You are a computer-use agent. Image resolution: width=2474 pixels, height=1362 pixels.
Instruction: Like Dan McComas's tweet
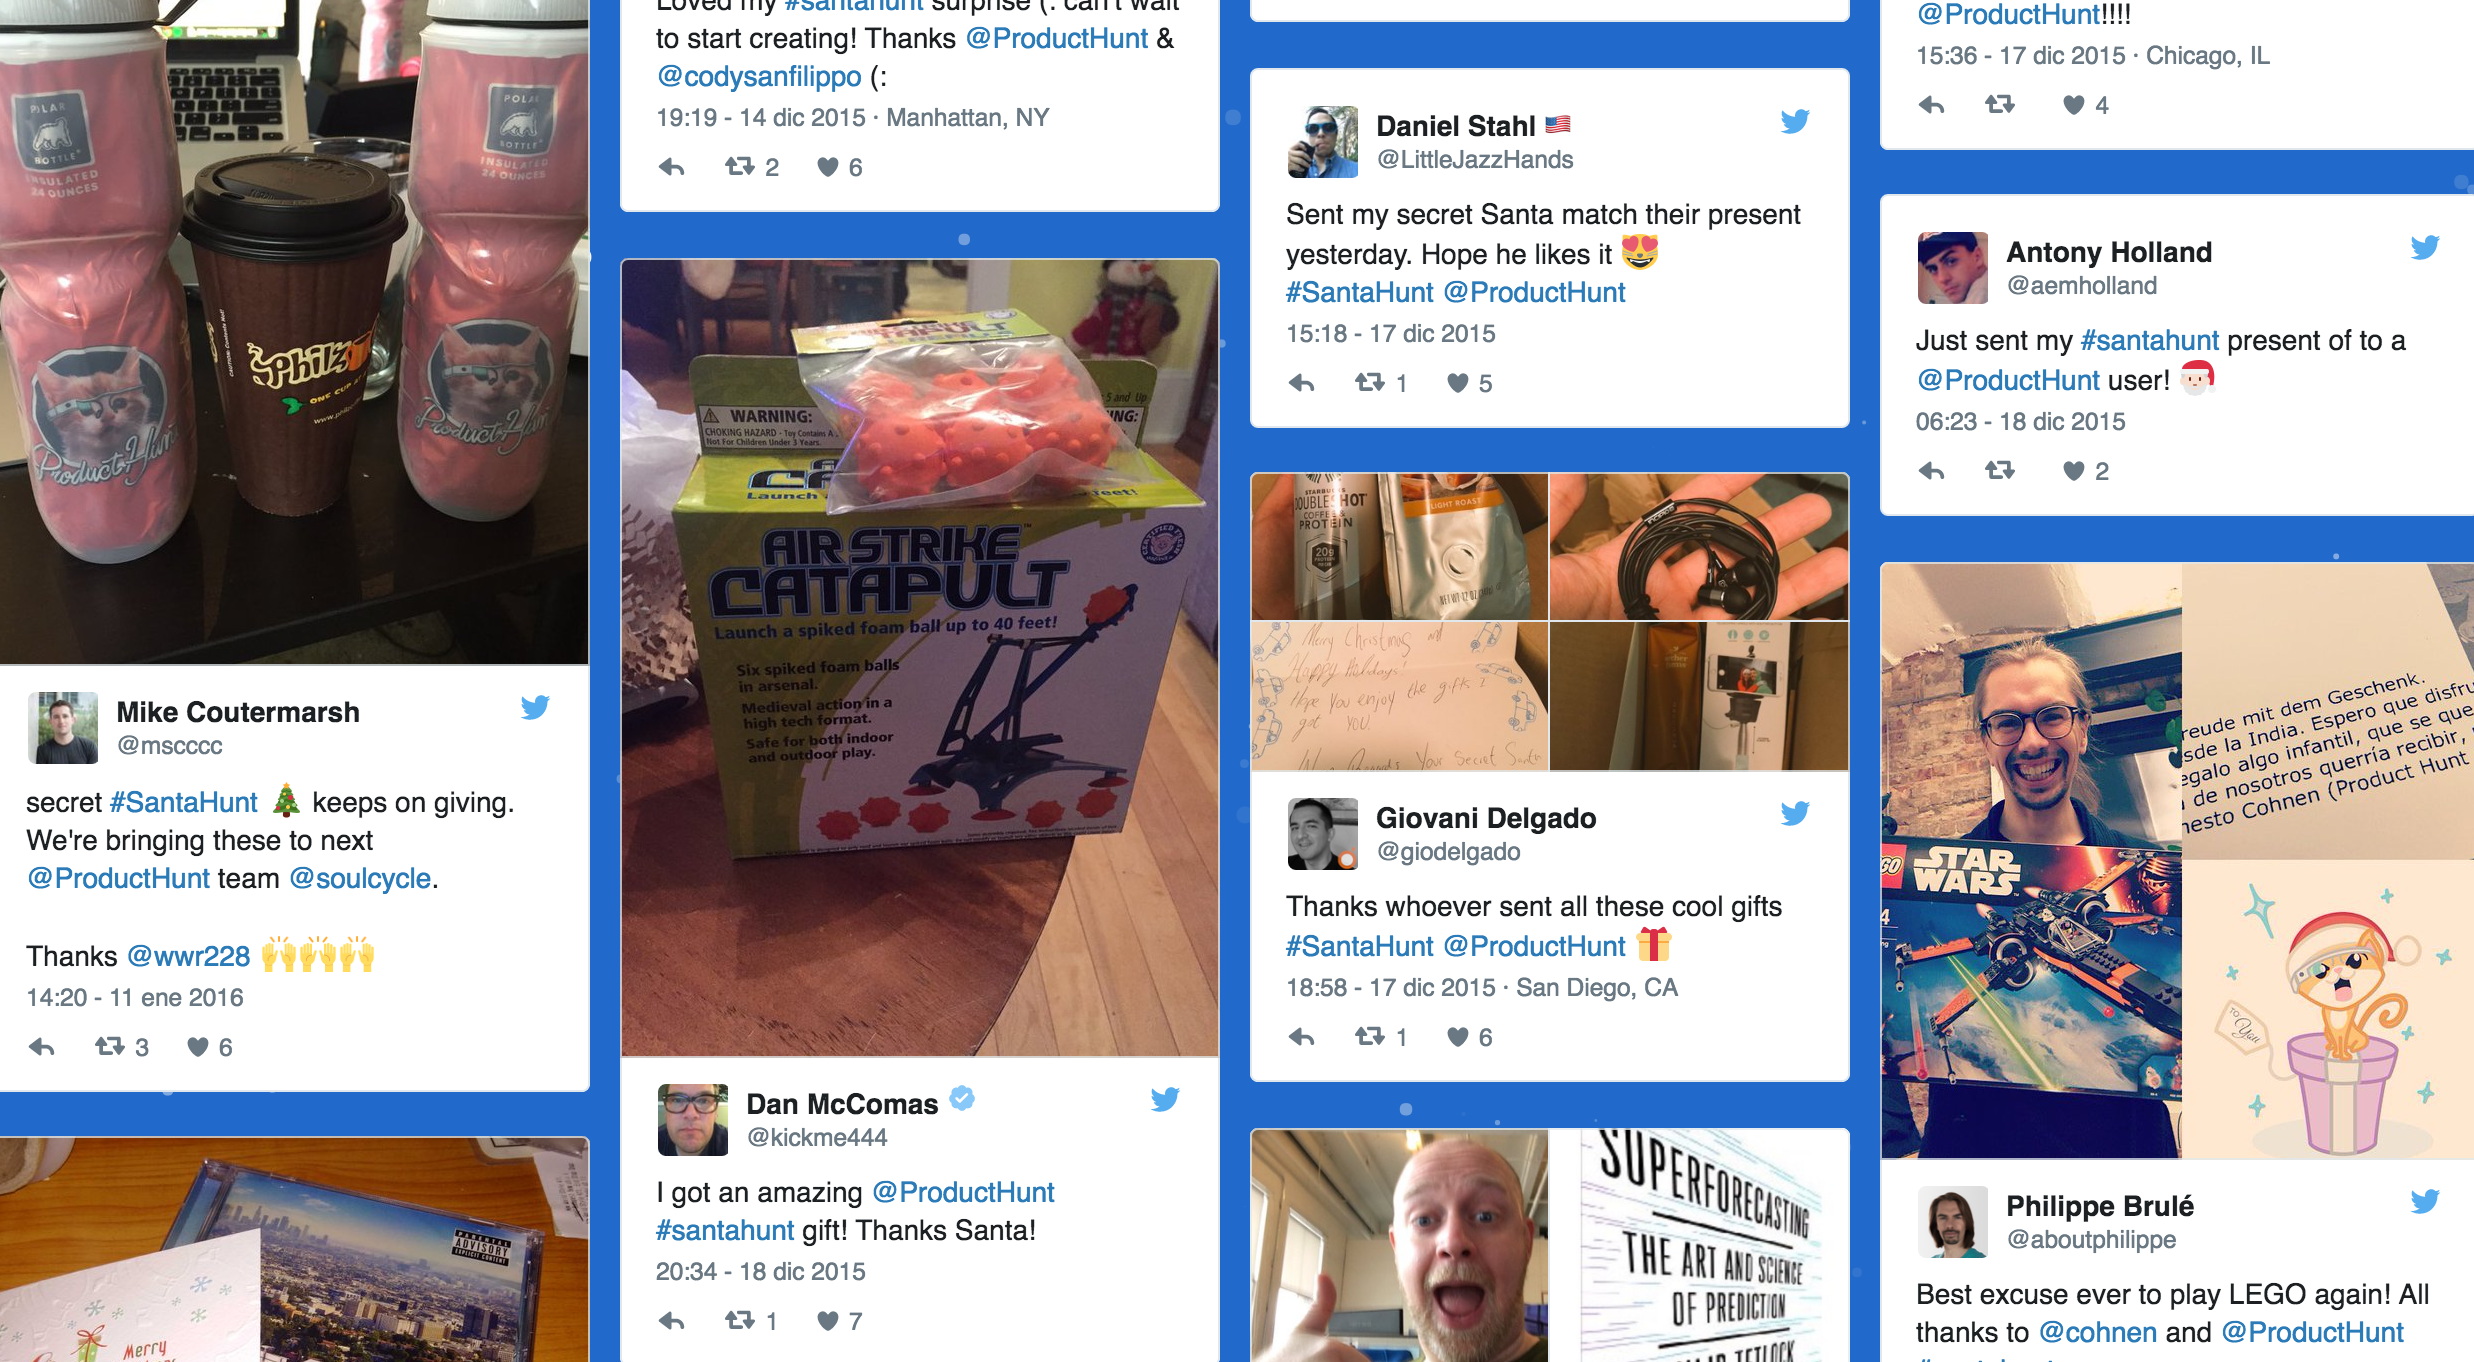coord(828,1321)
